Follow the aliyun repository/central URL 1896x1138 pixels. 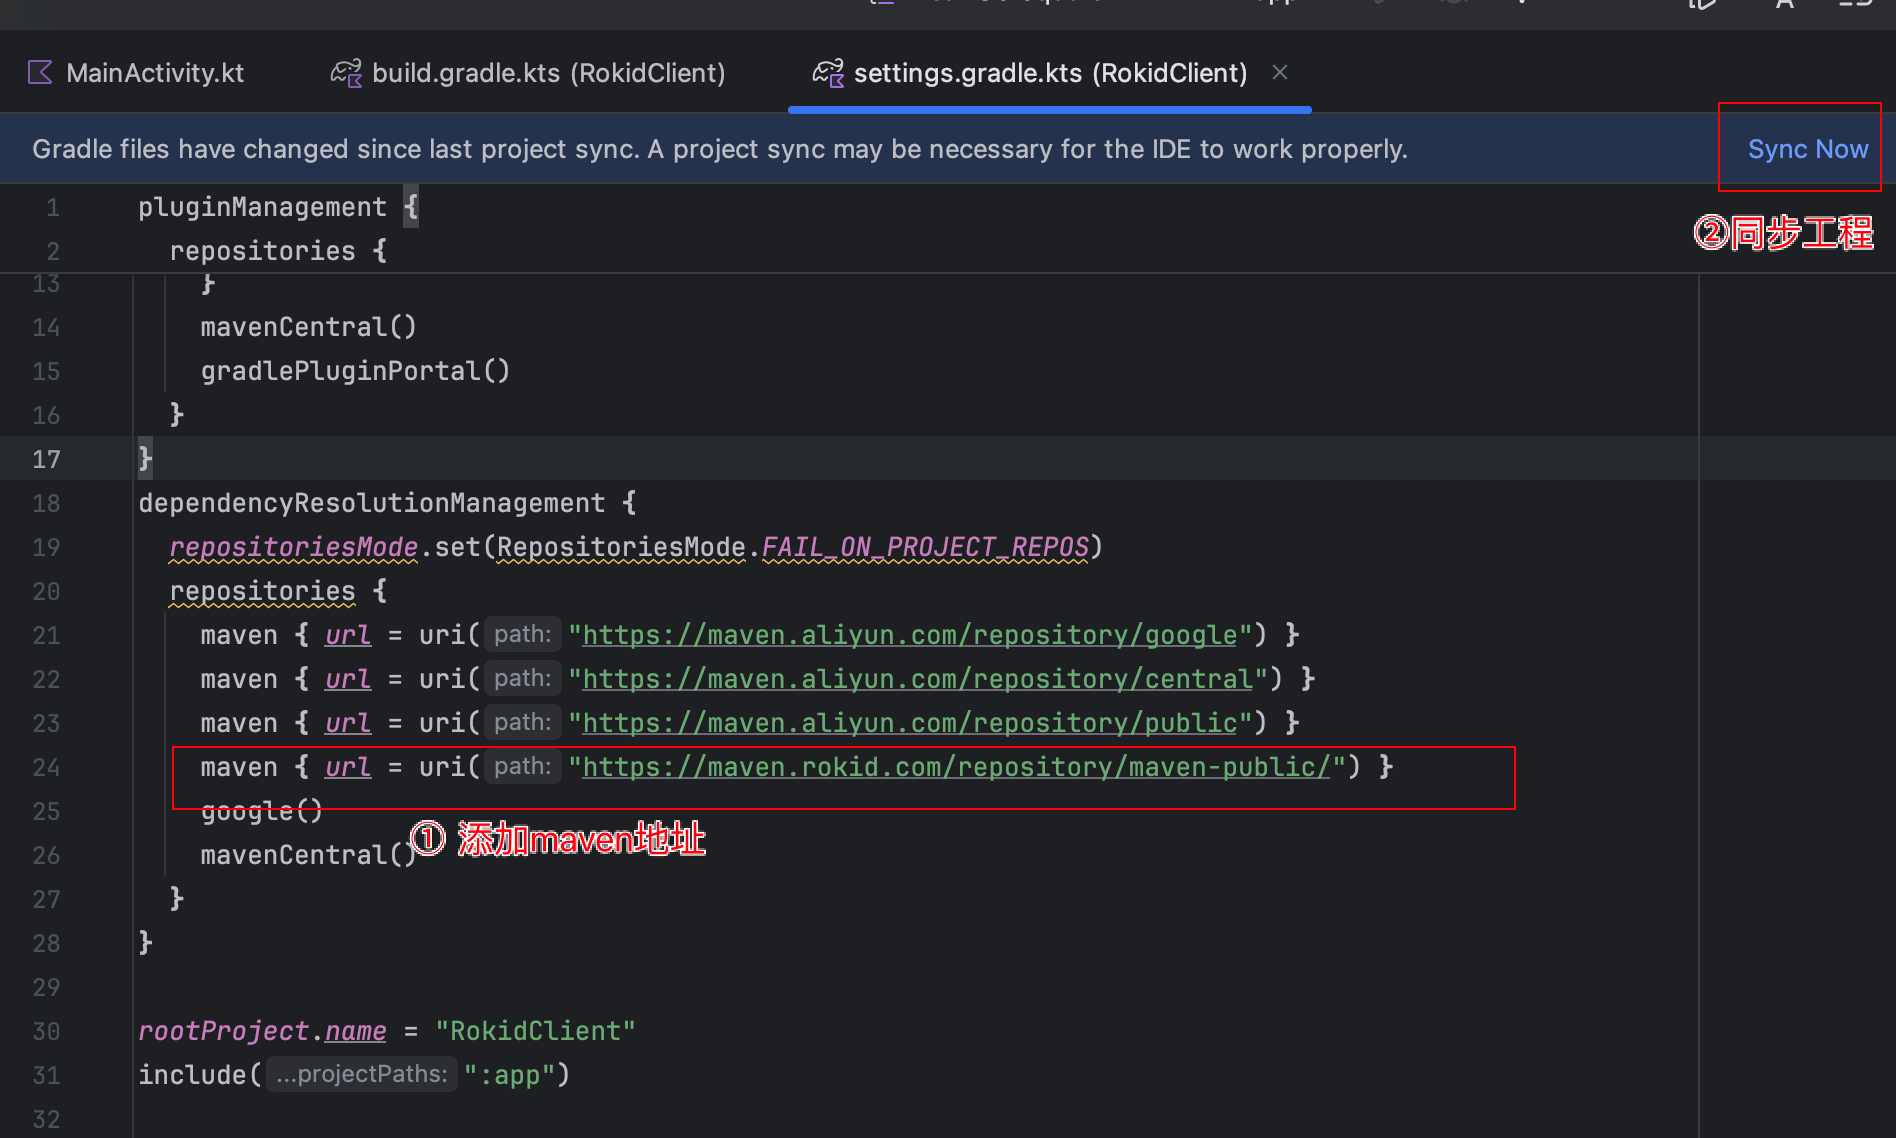tap(916, 679)
